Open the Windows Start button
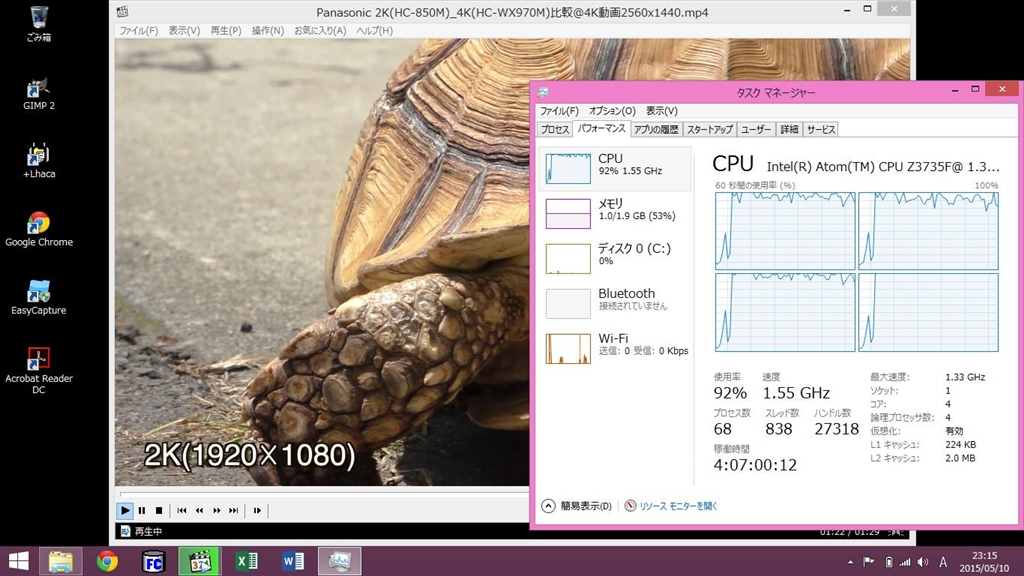The image size is (1024, 576). 18,562
